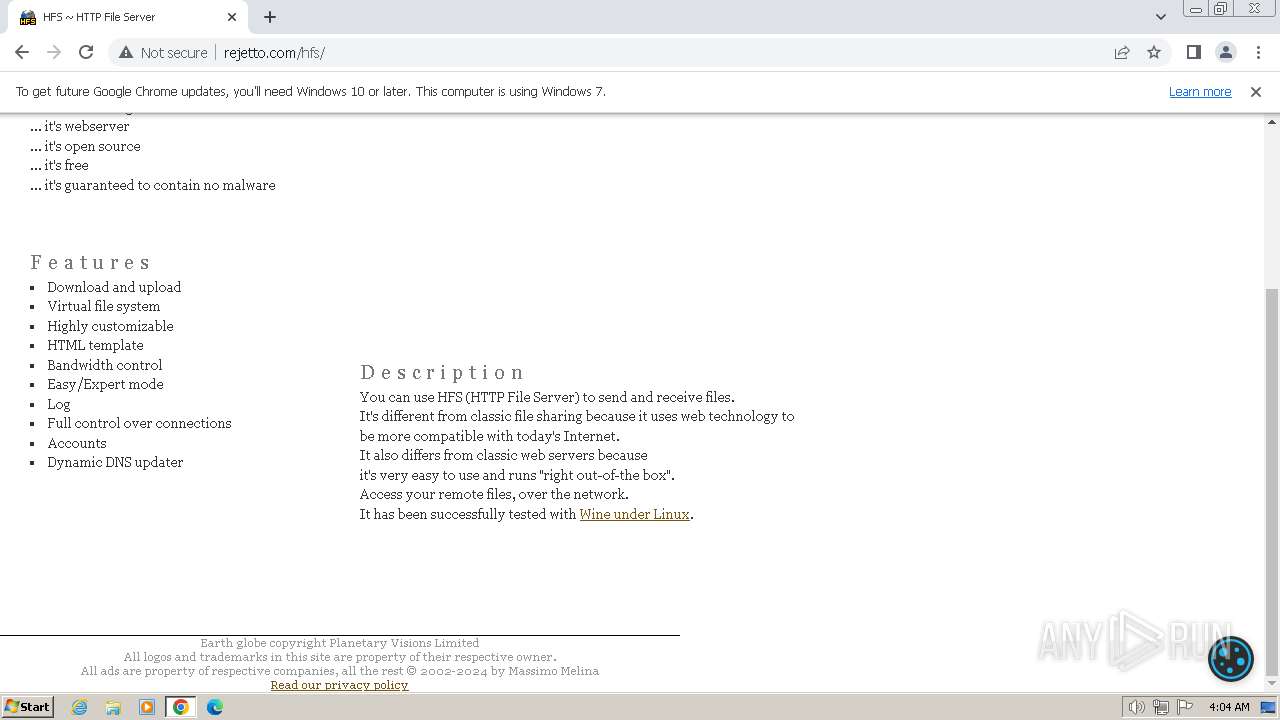Click the 'Dynamic DNS updater' list item
Viewport: 1280px width, 720px height.
pos(115,462)
